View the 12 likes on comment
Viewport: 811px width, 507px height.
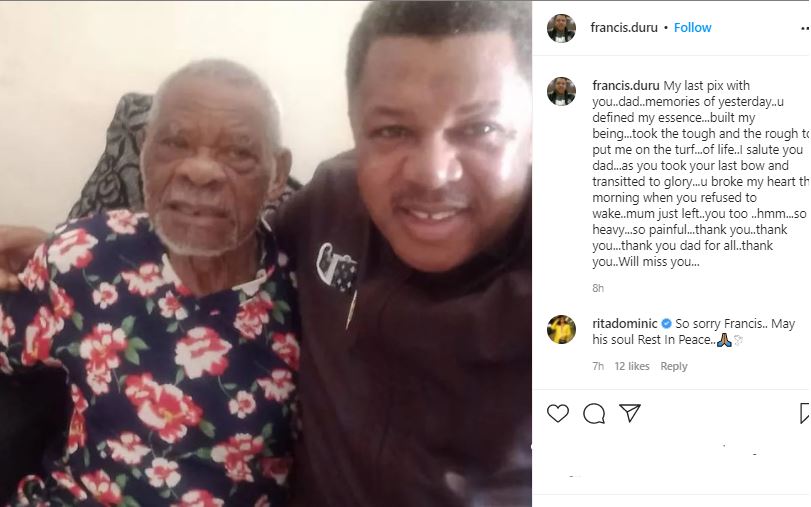tap(632, 366)
